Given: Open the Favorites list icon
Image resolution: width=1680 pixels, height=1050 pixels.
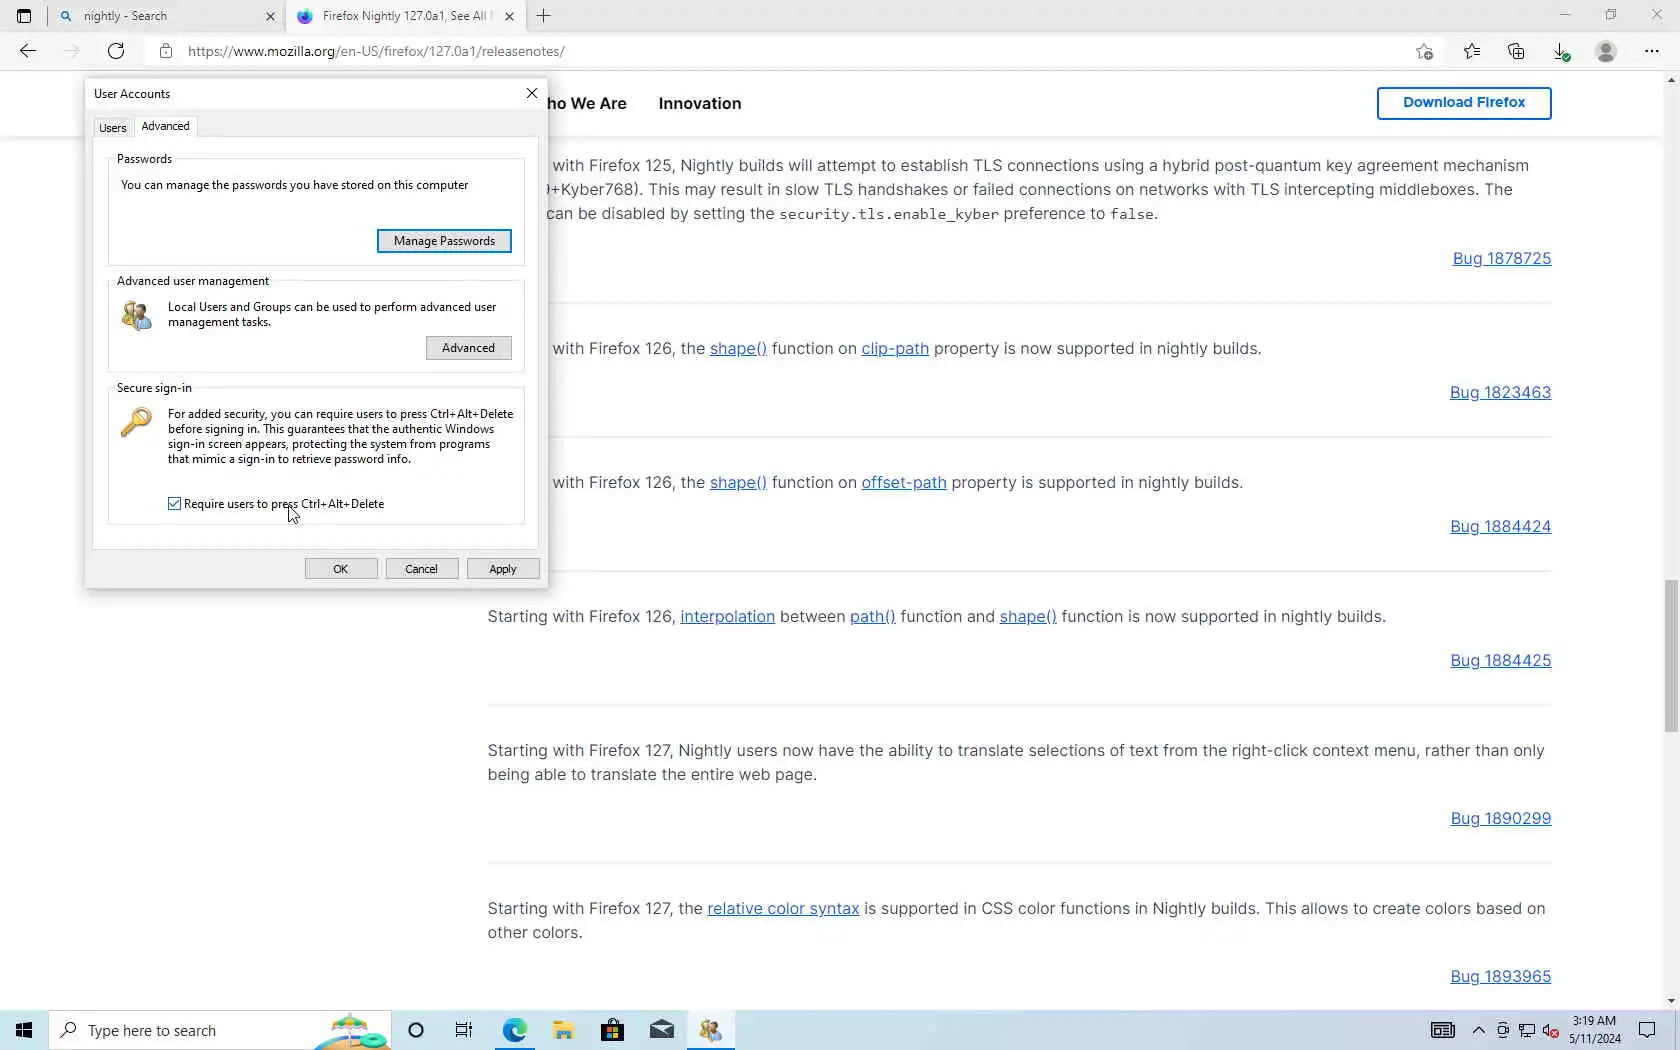Looking at the screenshot, I should [x=1472, y=51].
